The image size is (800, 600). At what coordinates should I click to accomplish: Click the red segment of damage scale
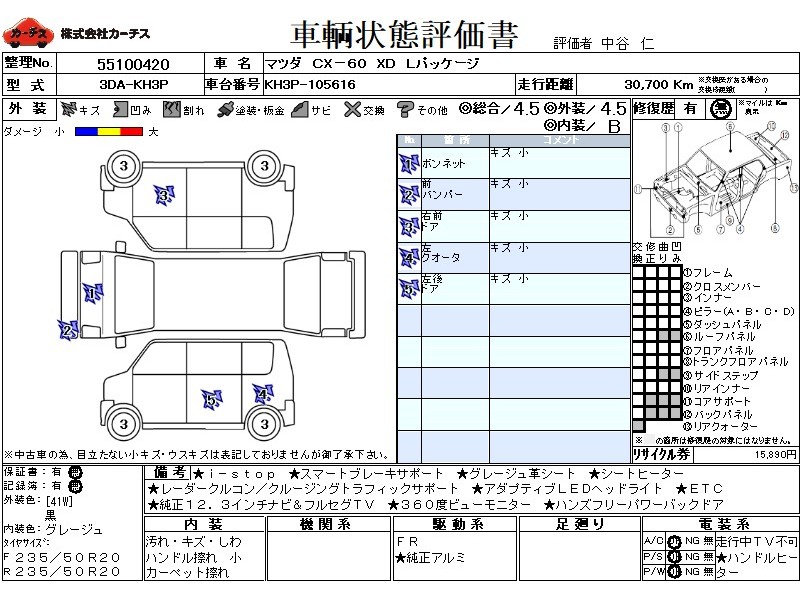tap(131, 131)
